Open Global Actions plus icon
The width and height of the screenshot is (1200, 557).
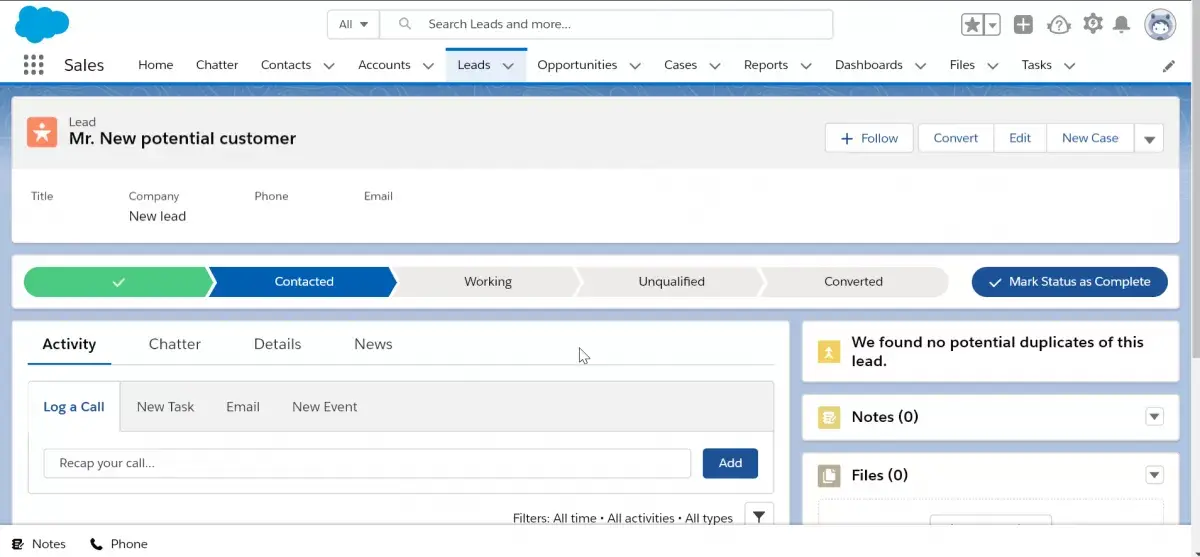tap(1023, 25)
